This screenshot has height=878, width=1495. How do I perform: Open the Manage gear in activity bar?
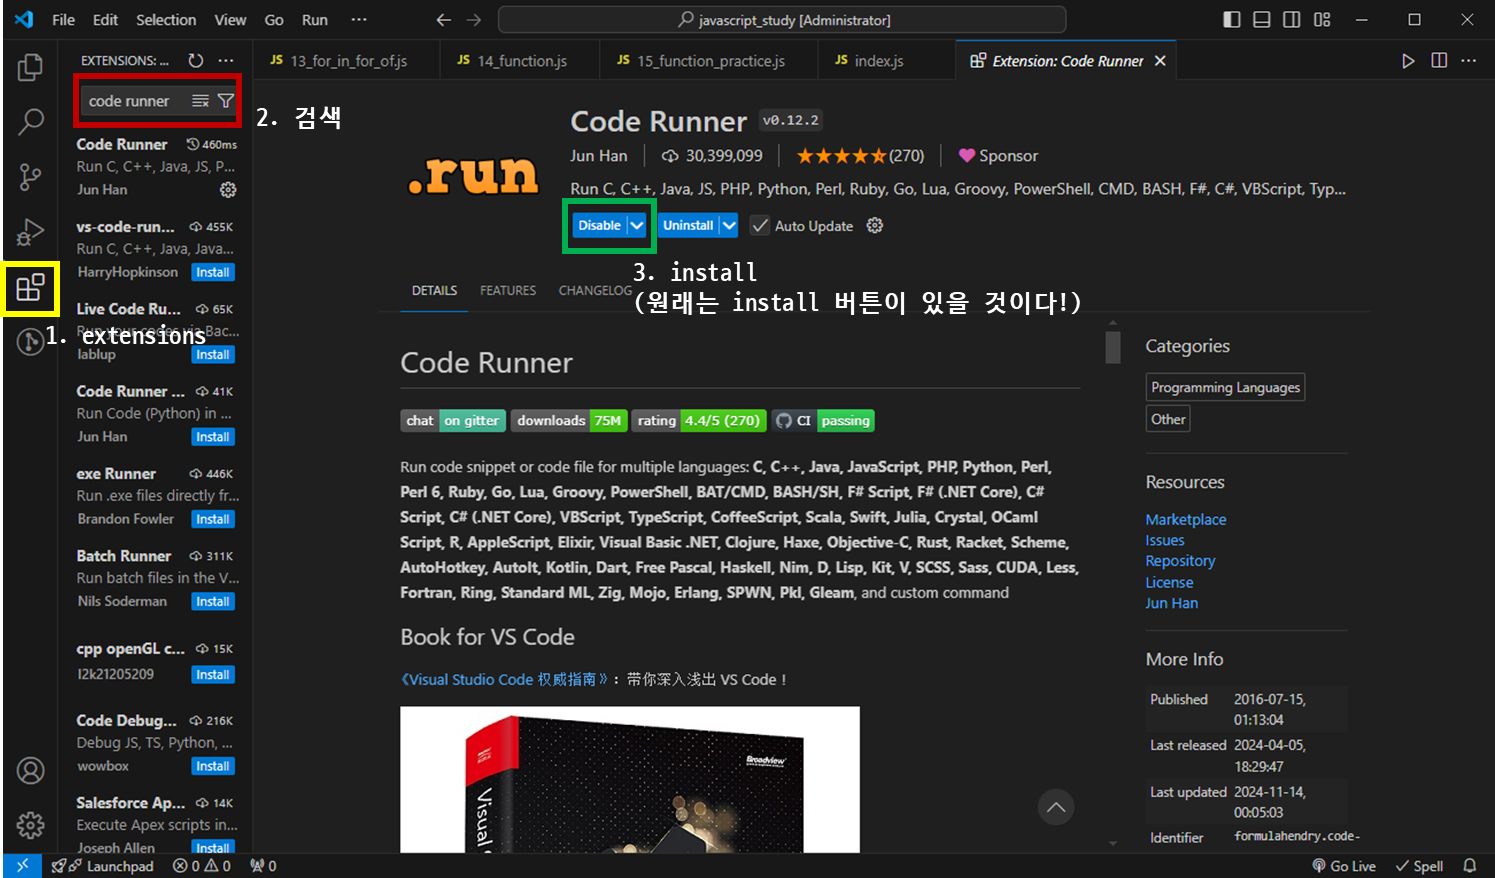click(31, 825)
